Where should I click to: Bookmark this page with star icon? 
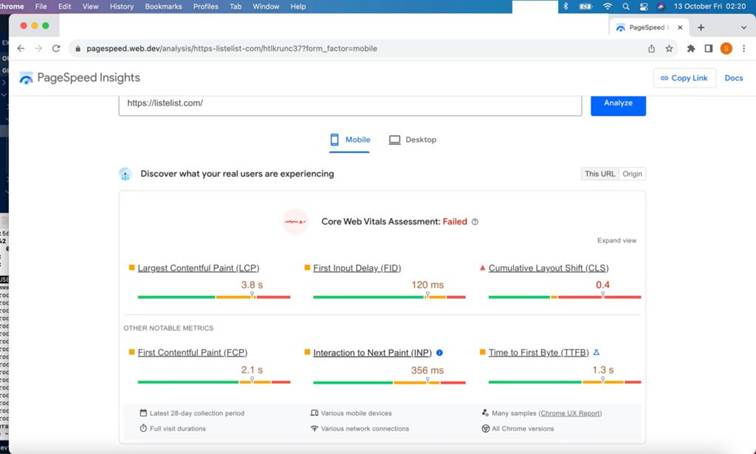[668, 48]
